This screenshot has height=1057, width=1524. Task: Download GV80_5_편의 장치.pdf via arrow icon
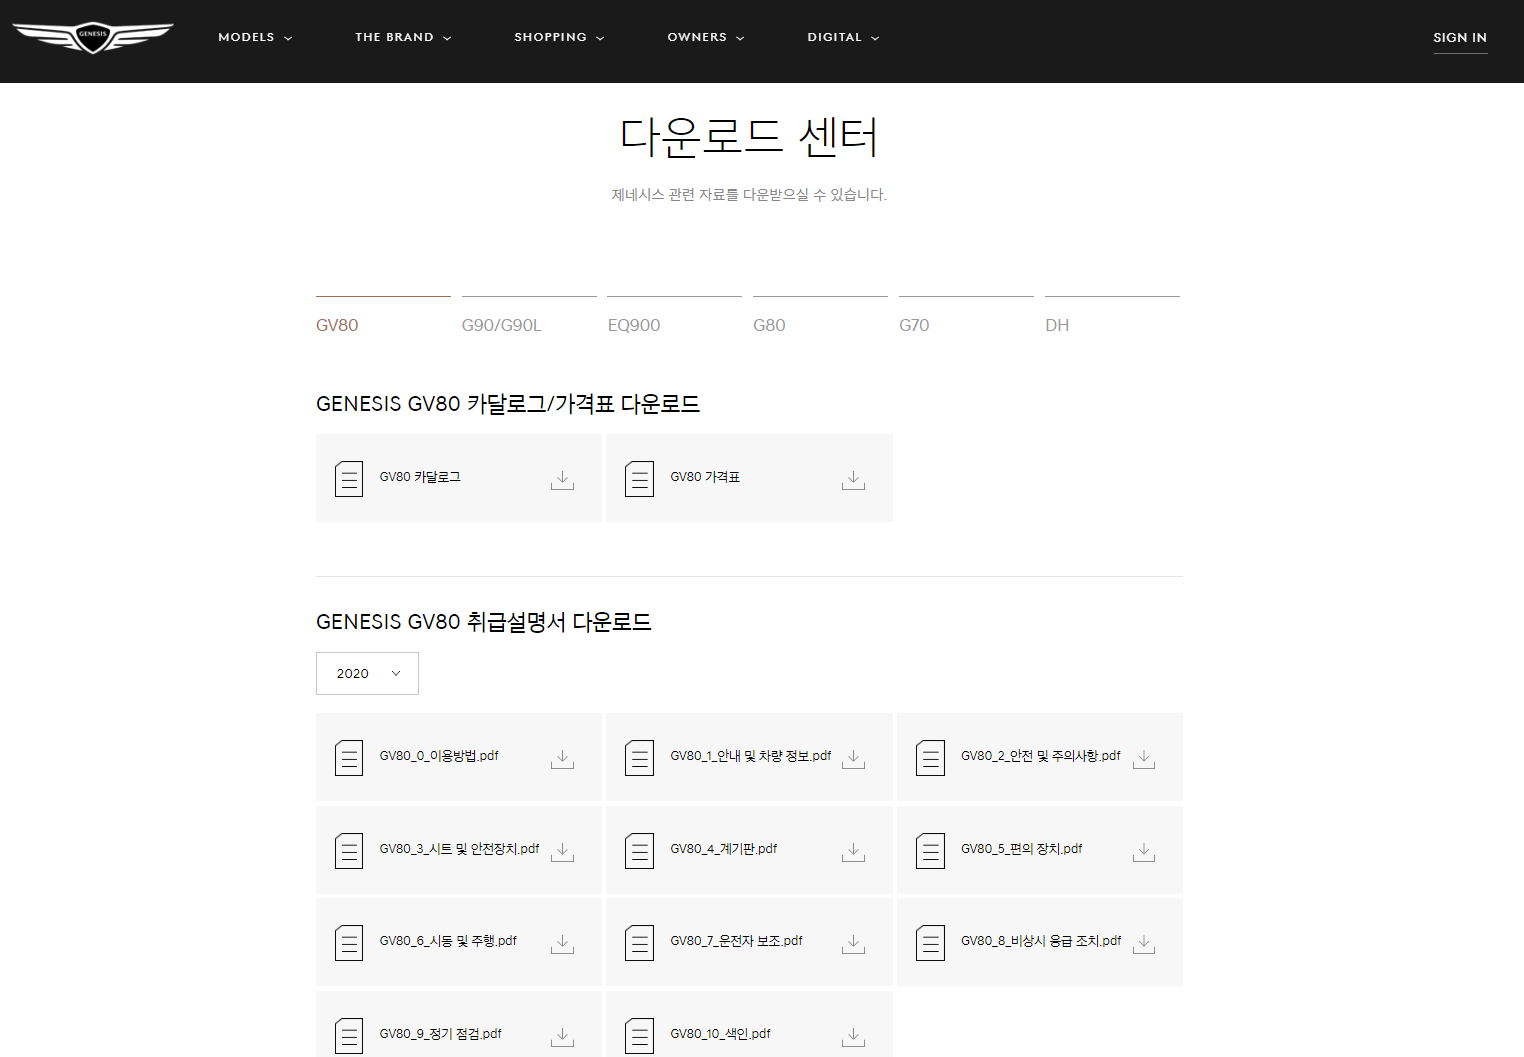click(x=1144, y=852)
